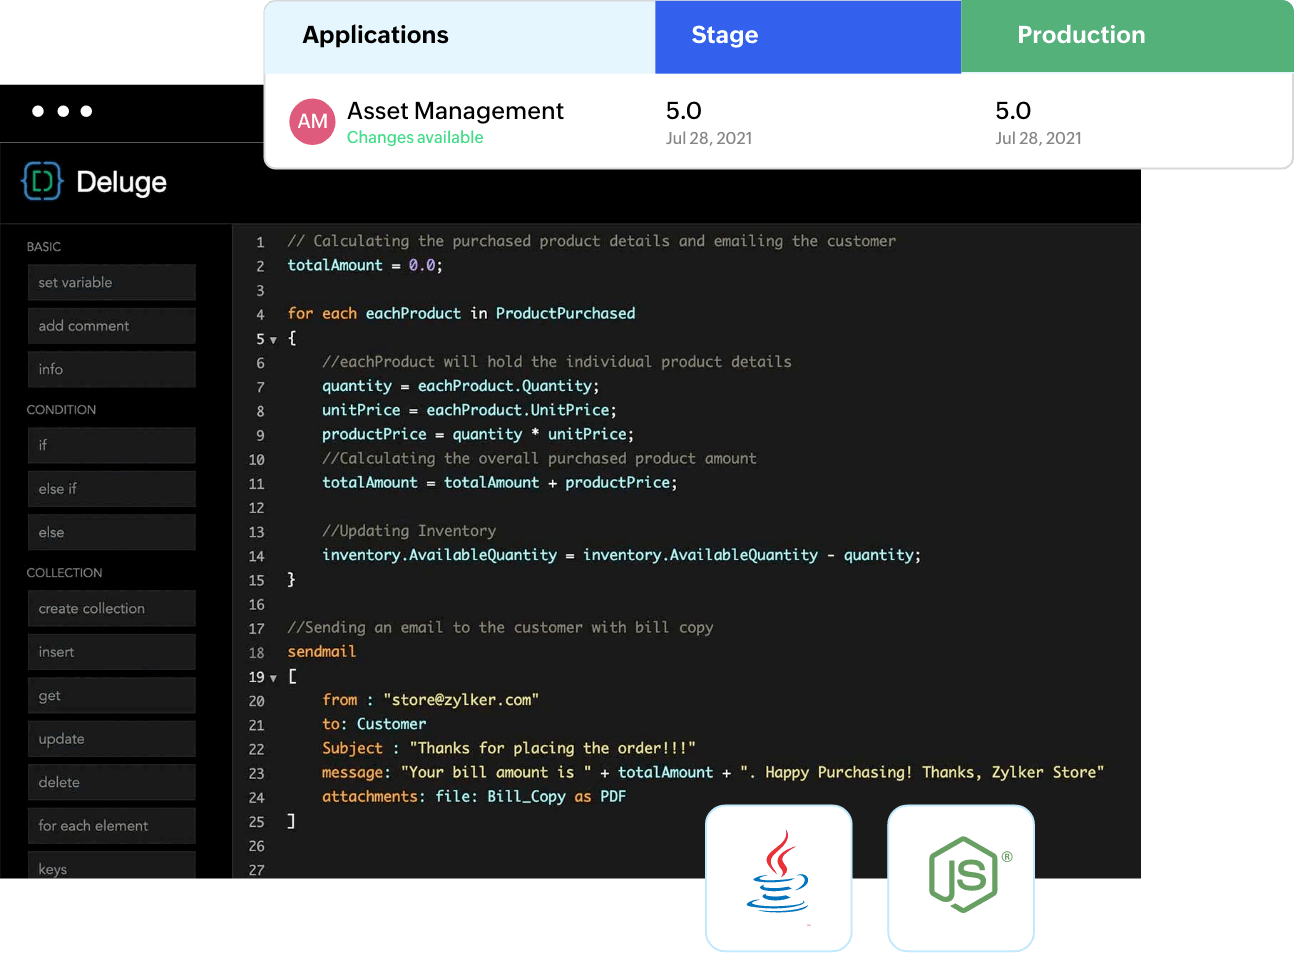
Task: Click the Node.js hexagon logo icon
Action: [x=963, y=875]
